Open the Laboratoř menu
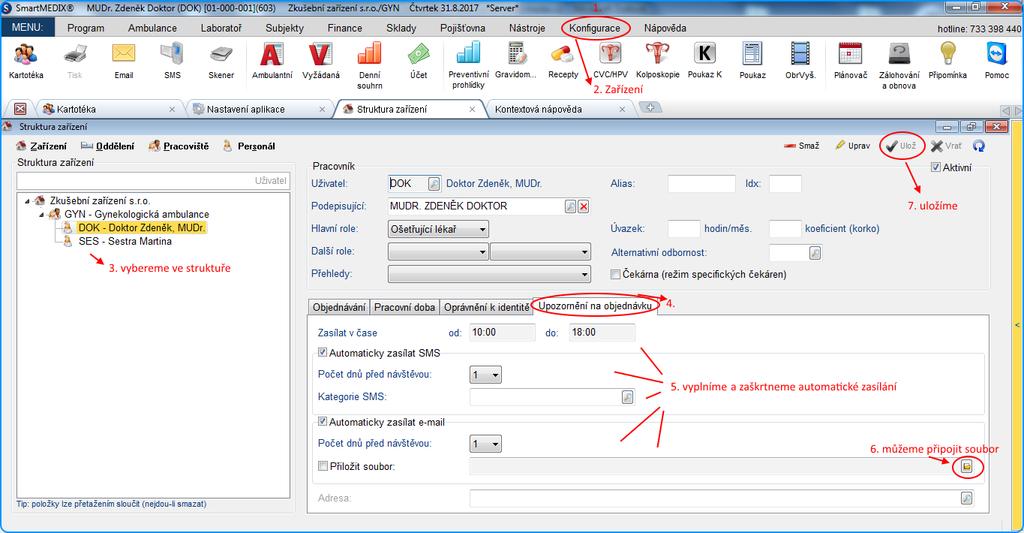Viewport: 1024px width, 533px height. [221, 28]
